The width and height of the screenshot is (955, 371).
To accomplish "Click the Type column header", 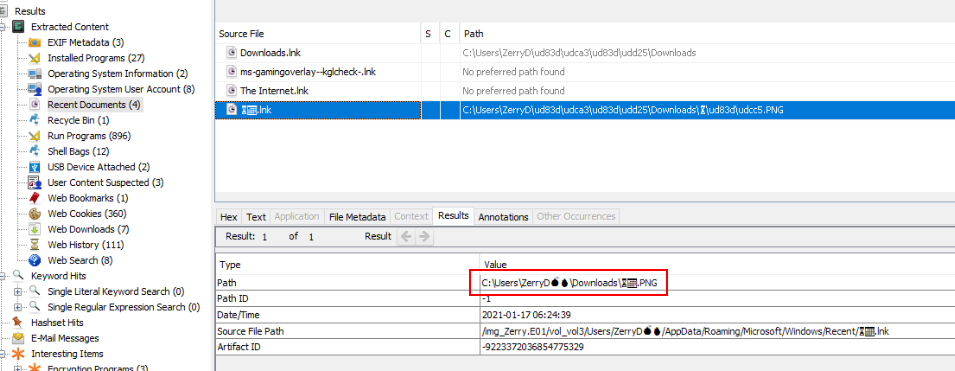I will tap(347, 264).
